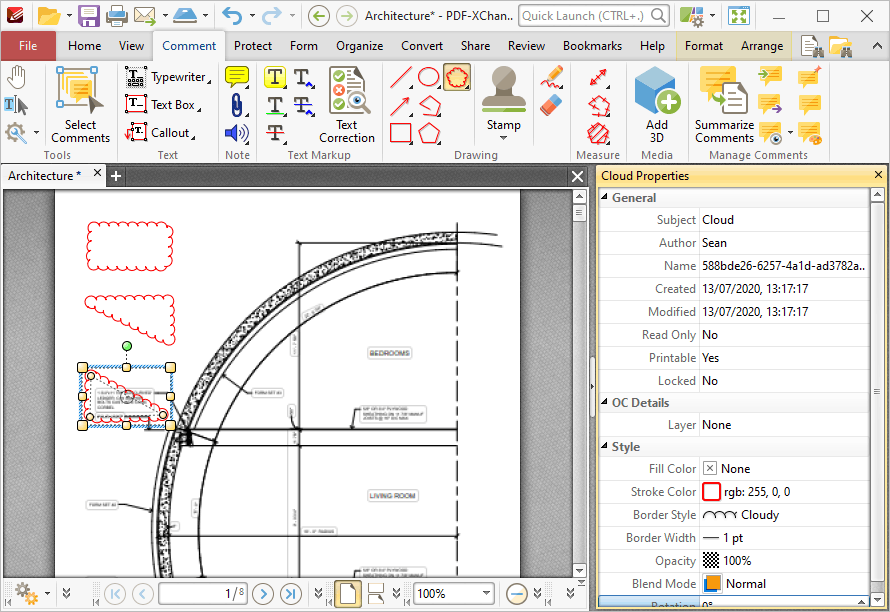
Task: Select the Eraser tool
Action: 552,105
